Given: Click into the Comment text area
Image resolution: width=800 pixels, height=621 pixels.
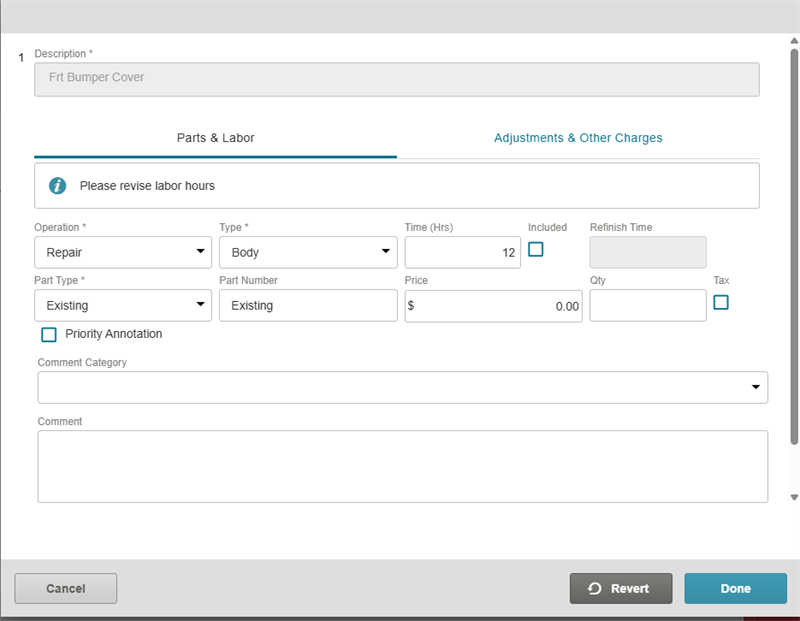Looking at the screenshot, I should click(402, 466).
